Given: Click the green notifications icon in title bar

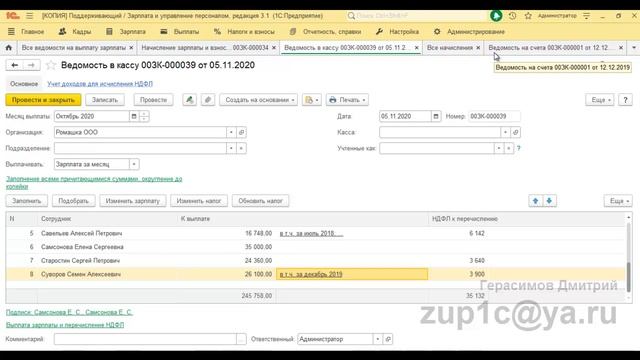Looking at the screenshot, I should (496, 16).
